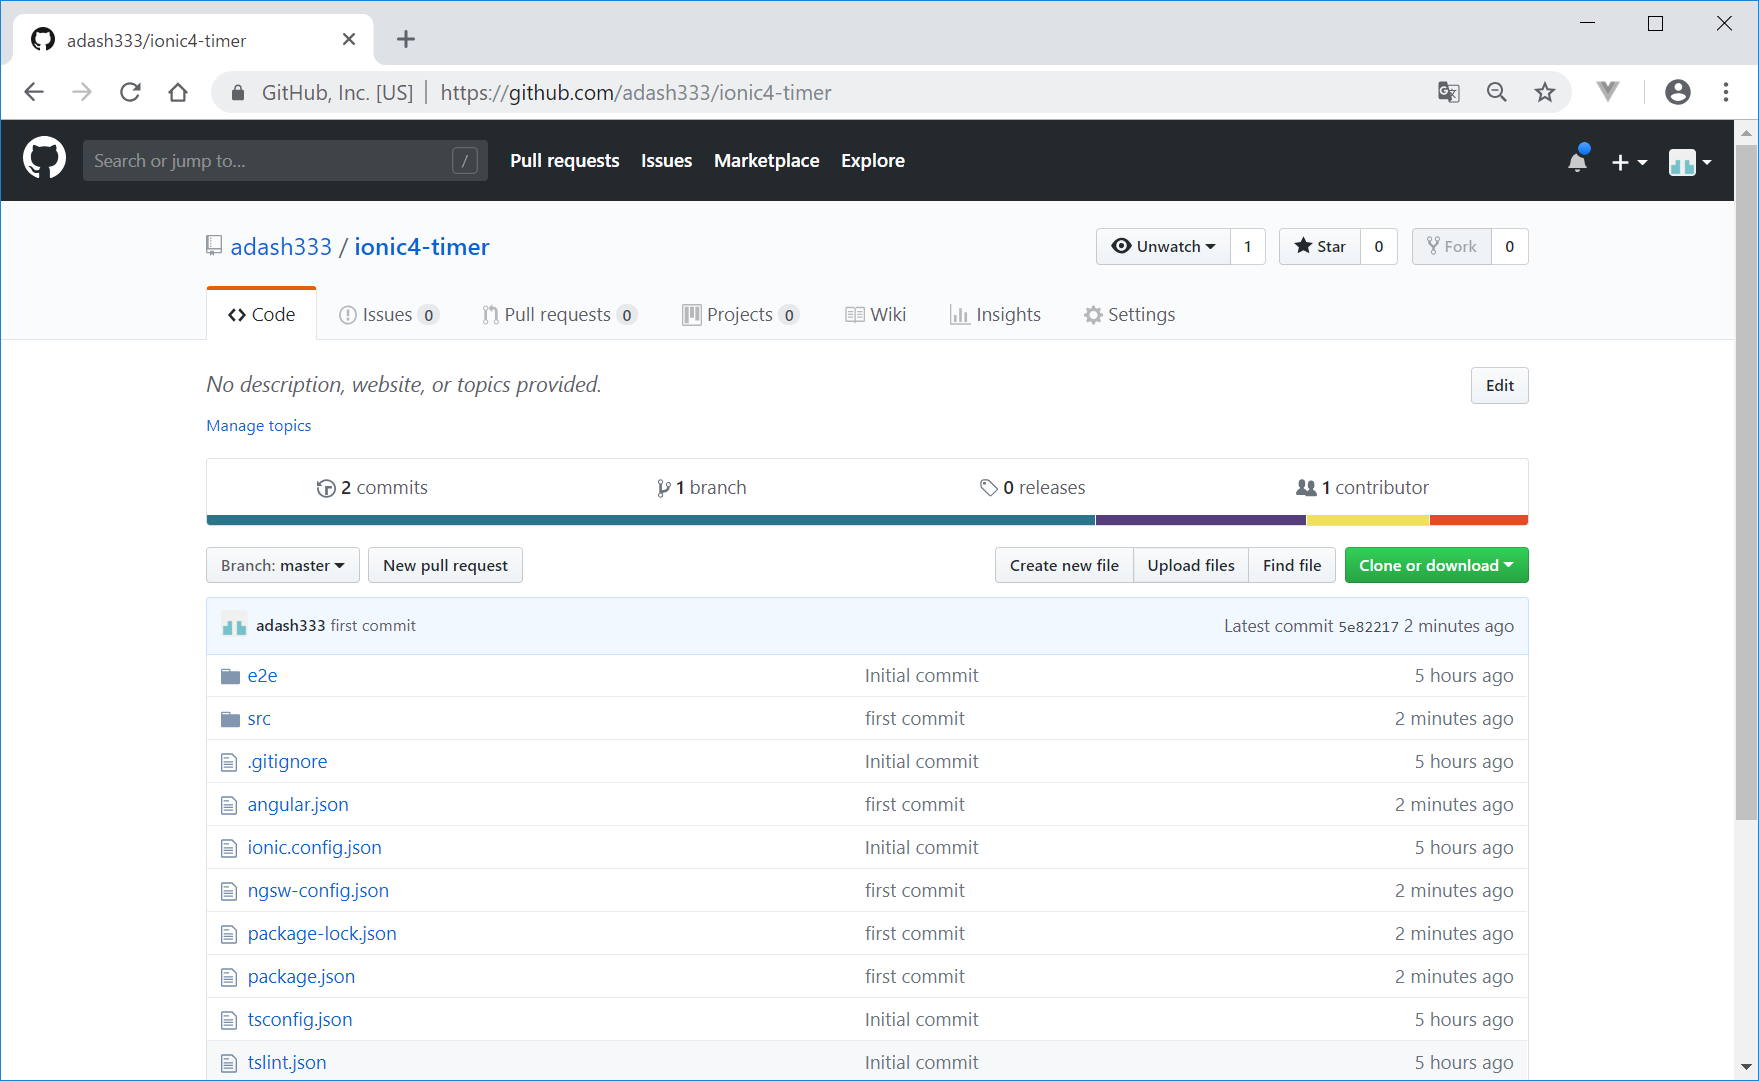Click the translate page icon
This screenshot has width=1759, height=1081.
coord(1448,93)
